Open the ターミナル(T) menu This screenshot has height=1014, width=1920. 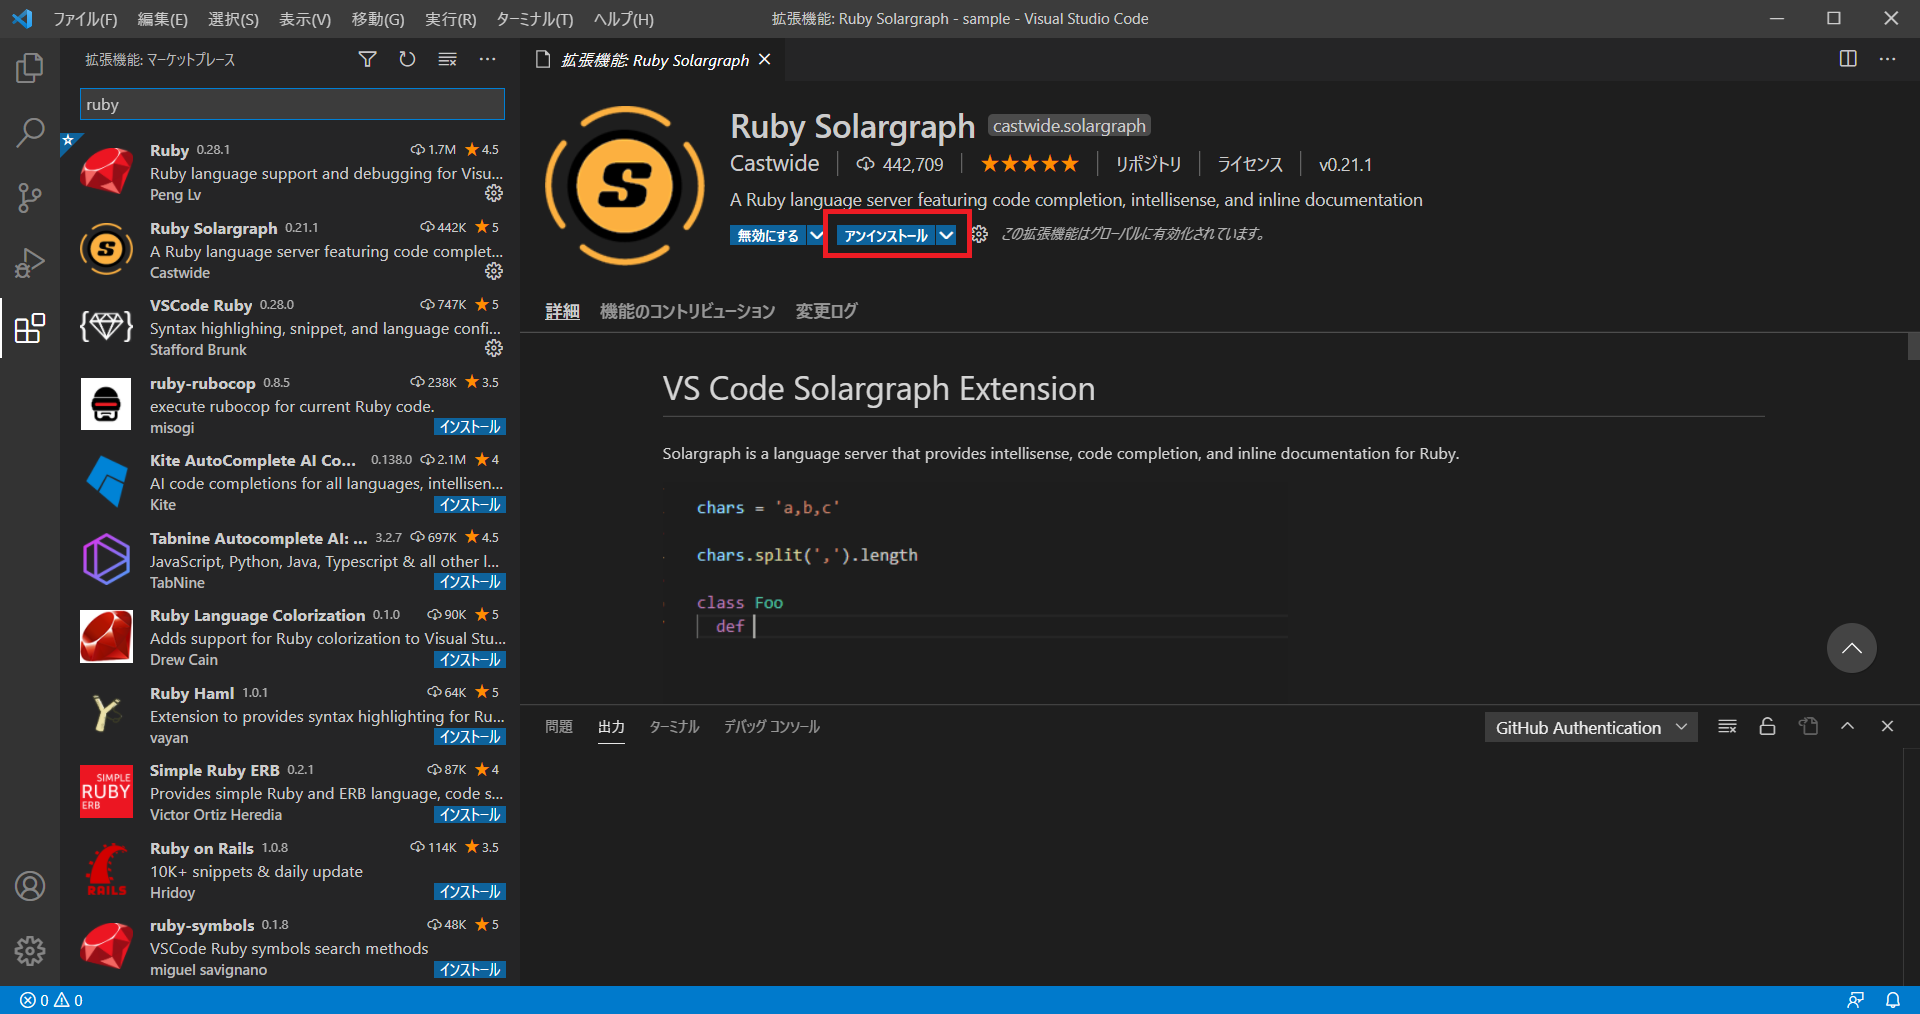point(535,19)
